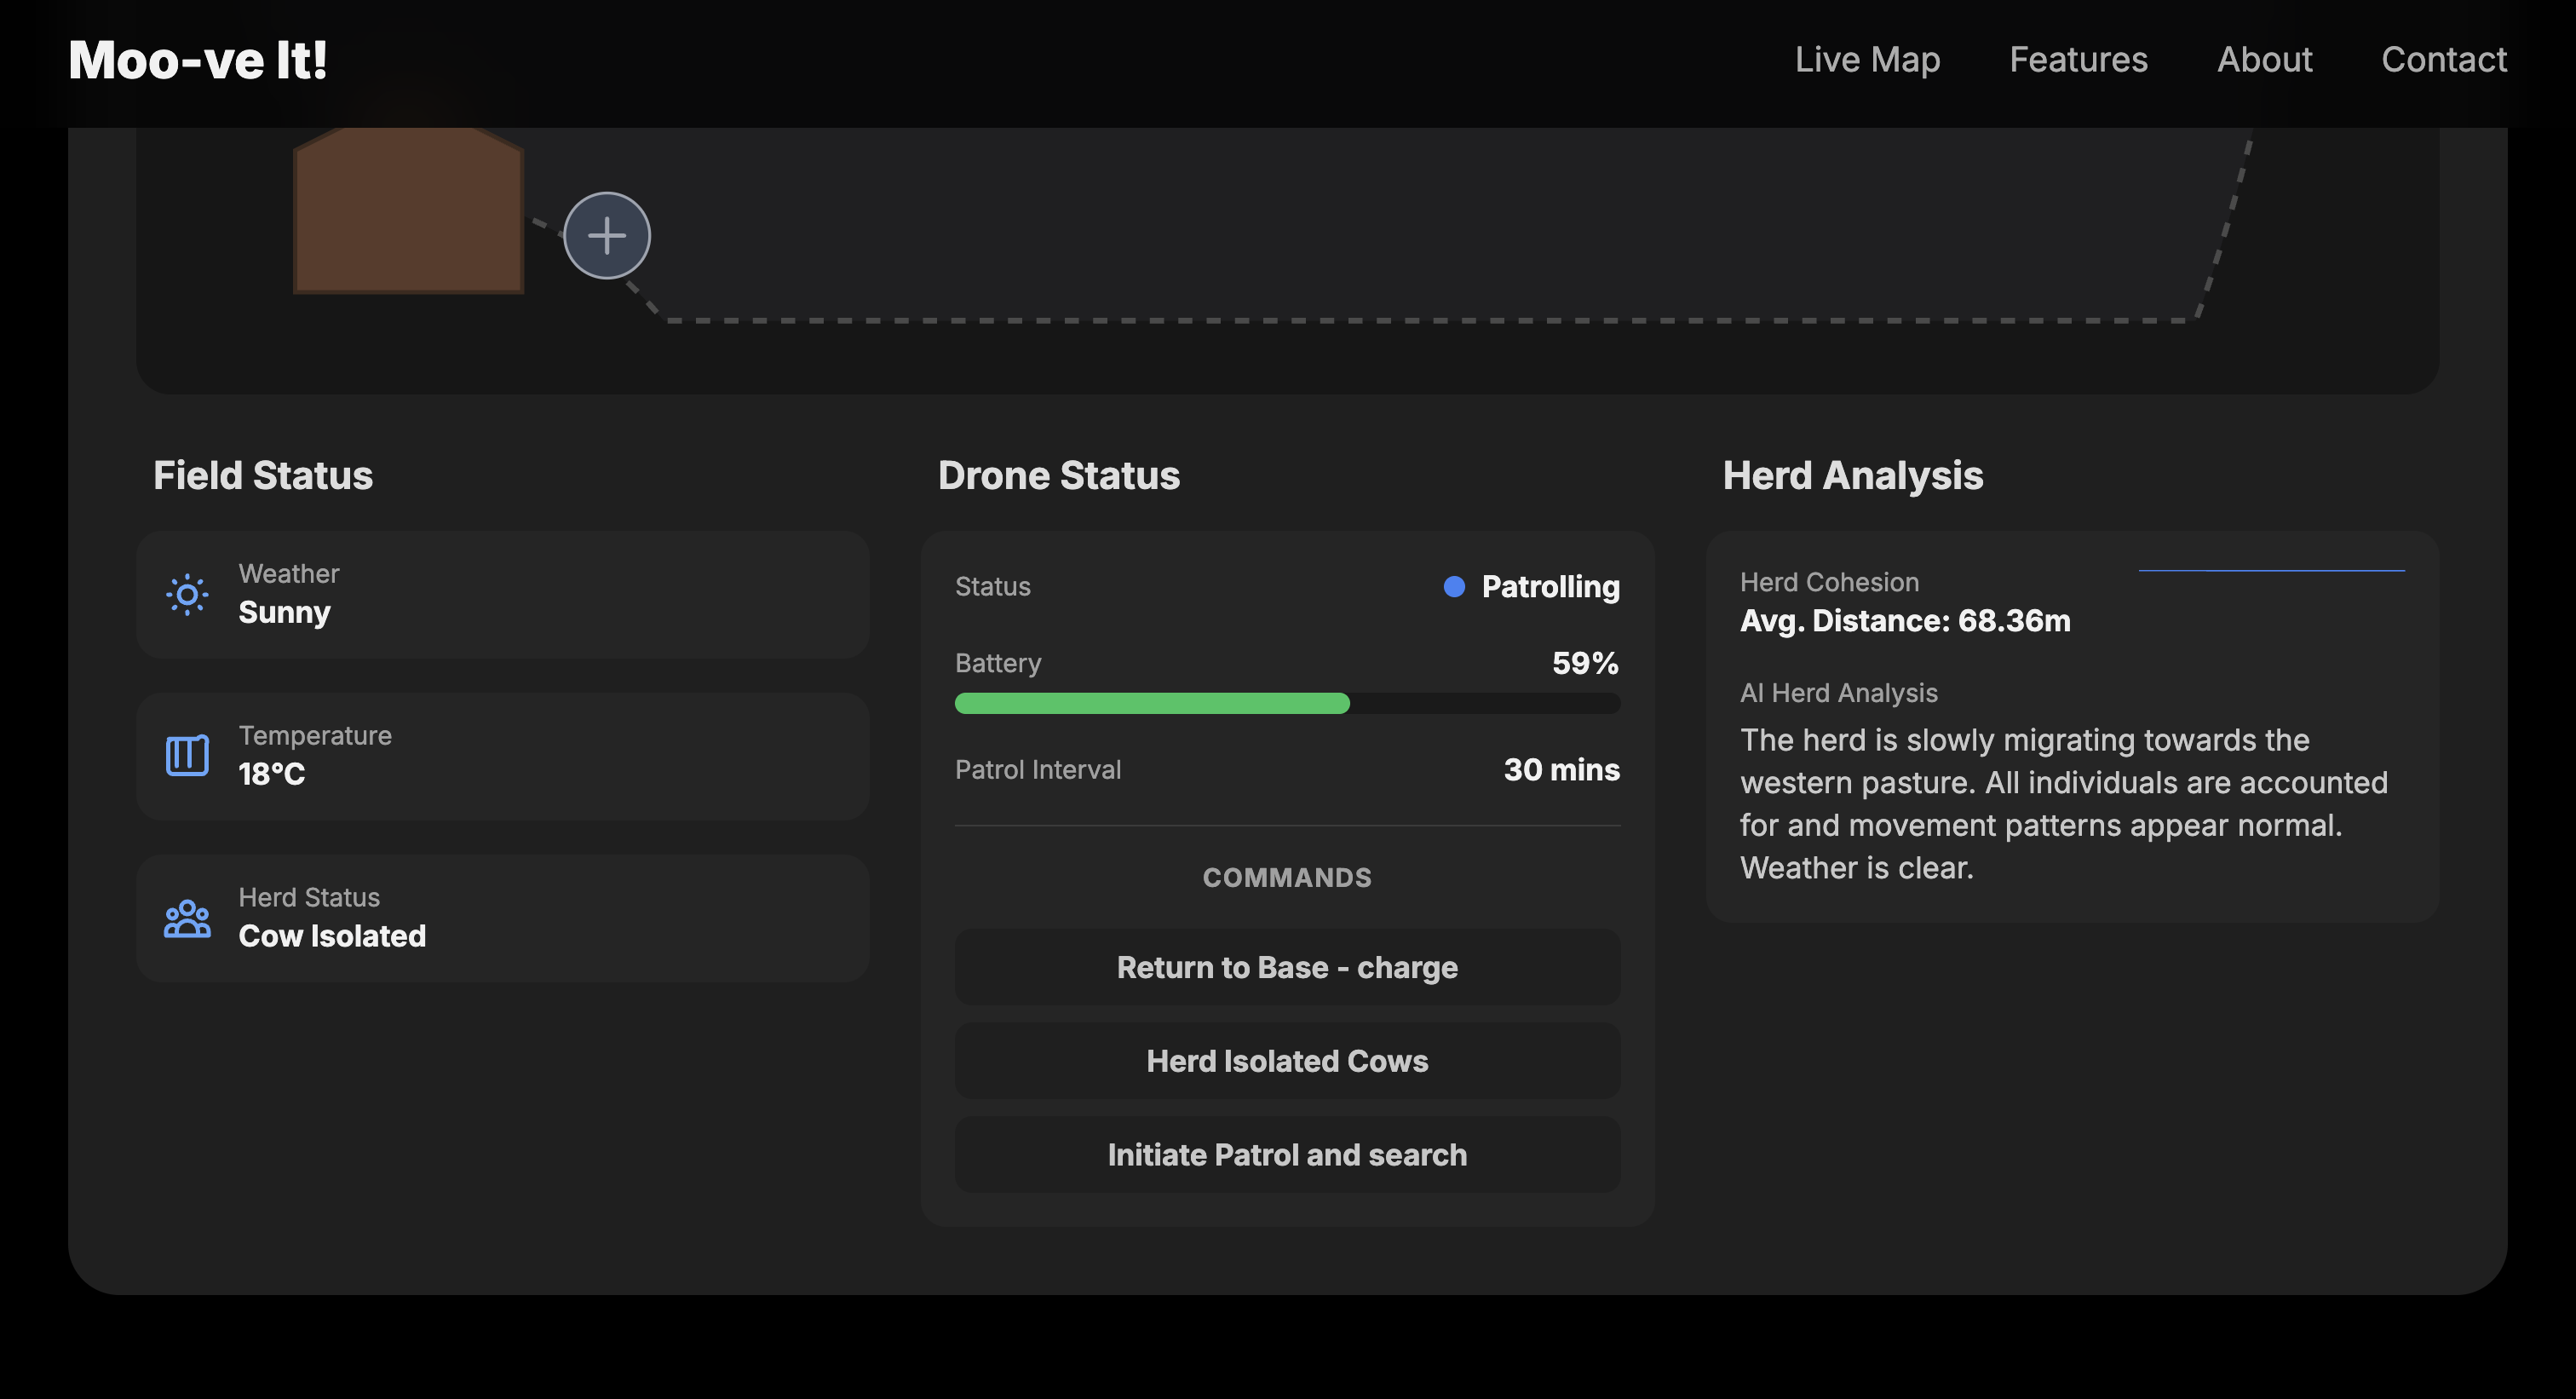This screenshot has height=1399, width=2576.
Task: Click the temperature gauge icon
Action: (187, 756)
